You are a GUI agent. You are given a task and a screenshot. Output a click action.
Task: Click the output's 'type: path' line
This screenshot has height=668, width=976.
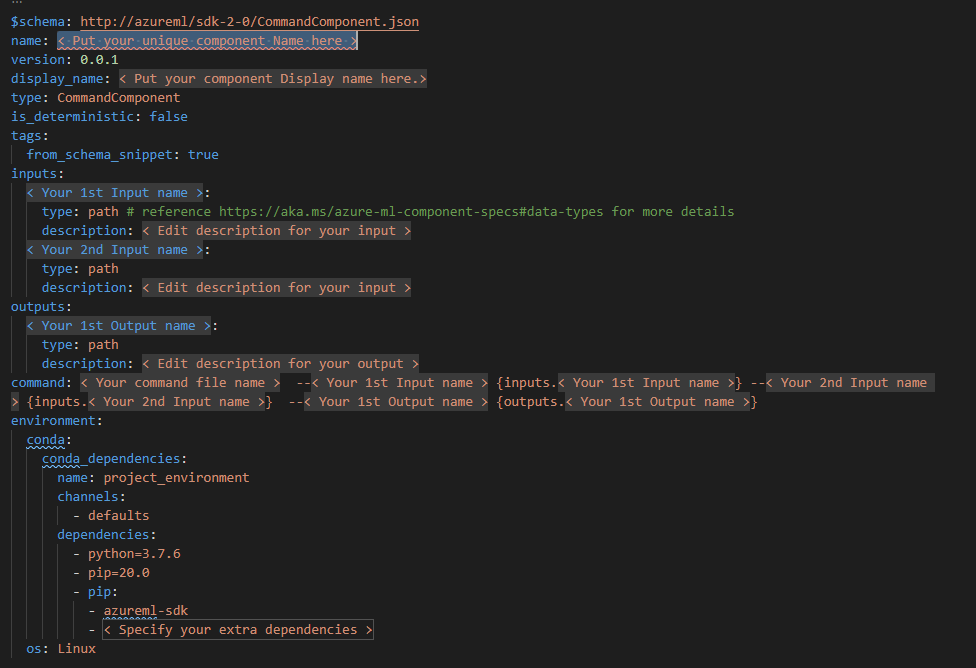pos(80,345)
